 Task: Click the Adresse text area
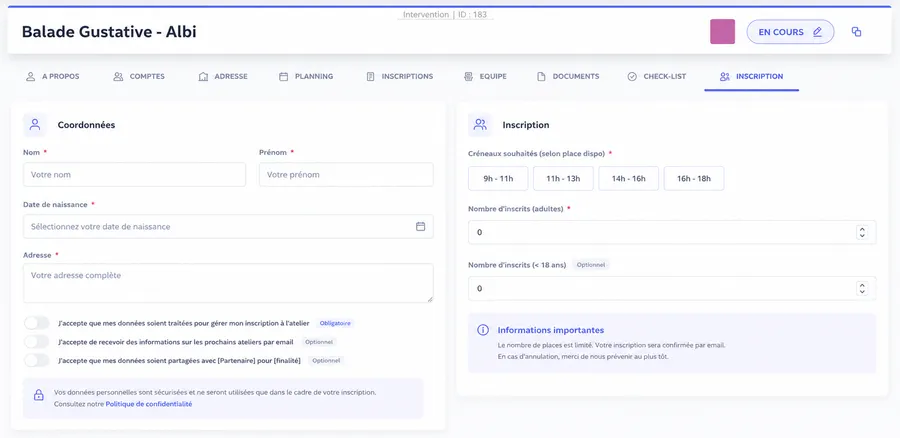click(228, 283)
